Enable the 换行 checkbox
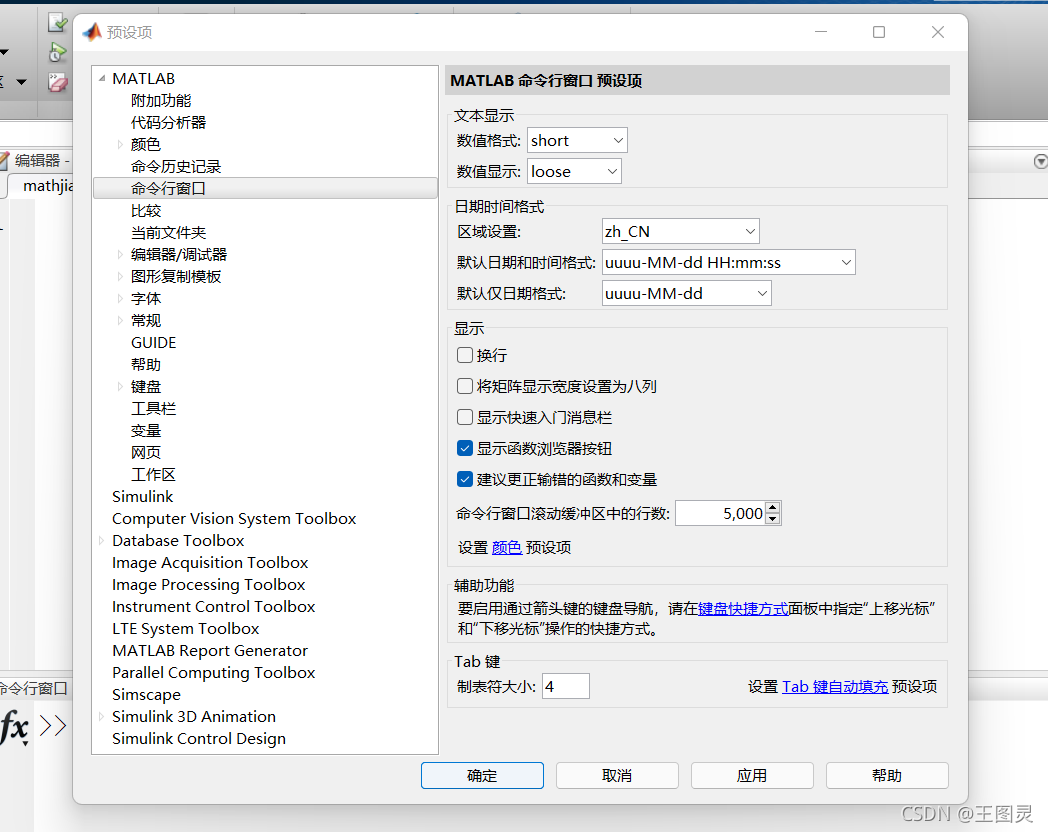Screen dimensions: 1048x832 coord(465,355)
